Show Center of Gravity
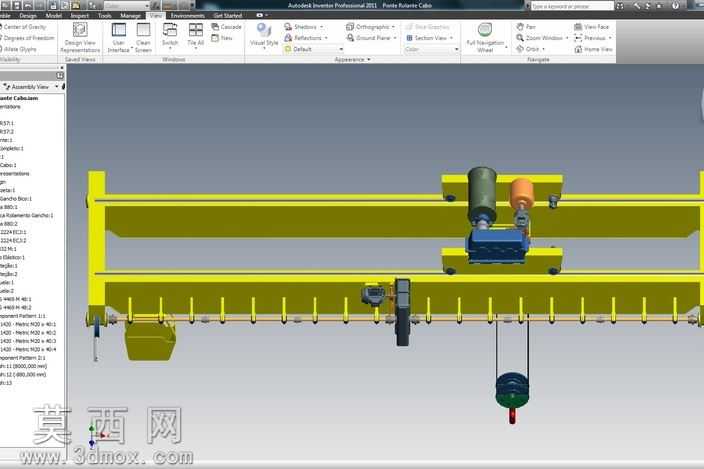Screen dimensions: 704x469 23,27
